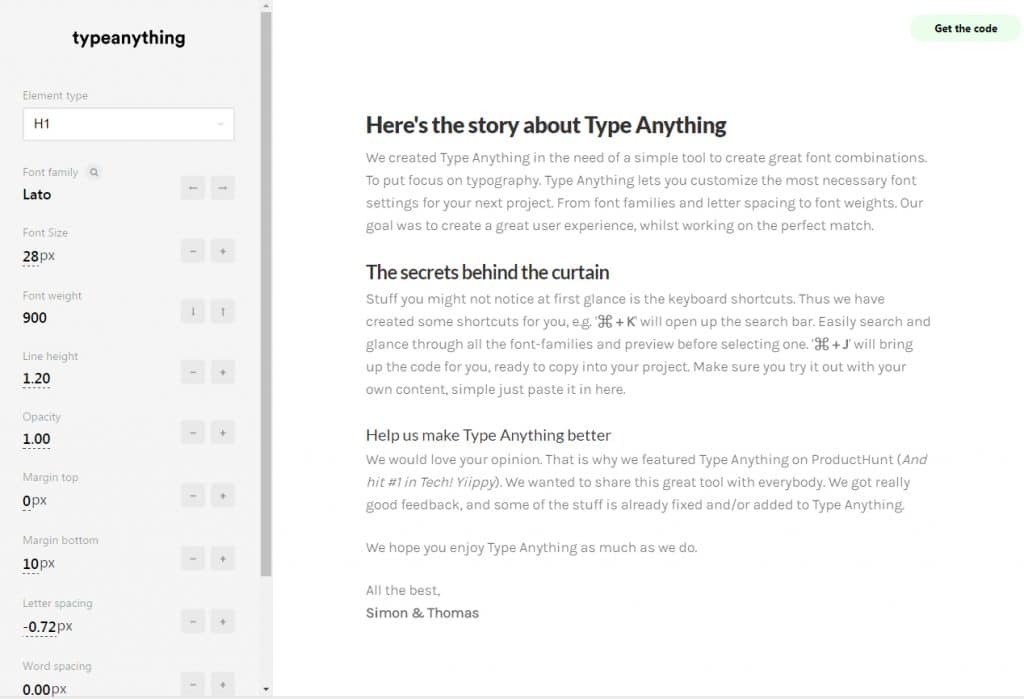This screenshot has height=699, width=1024.
Task: Increase line height plus button
Action: [x=223, y=372]
